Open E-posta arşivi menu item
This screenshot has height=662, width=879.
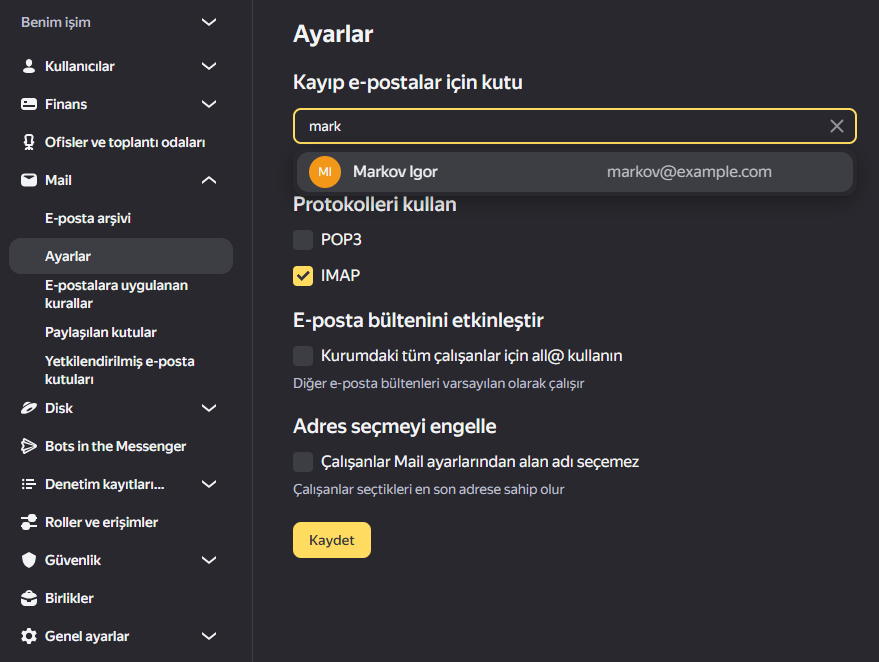point(88,218)
